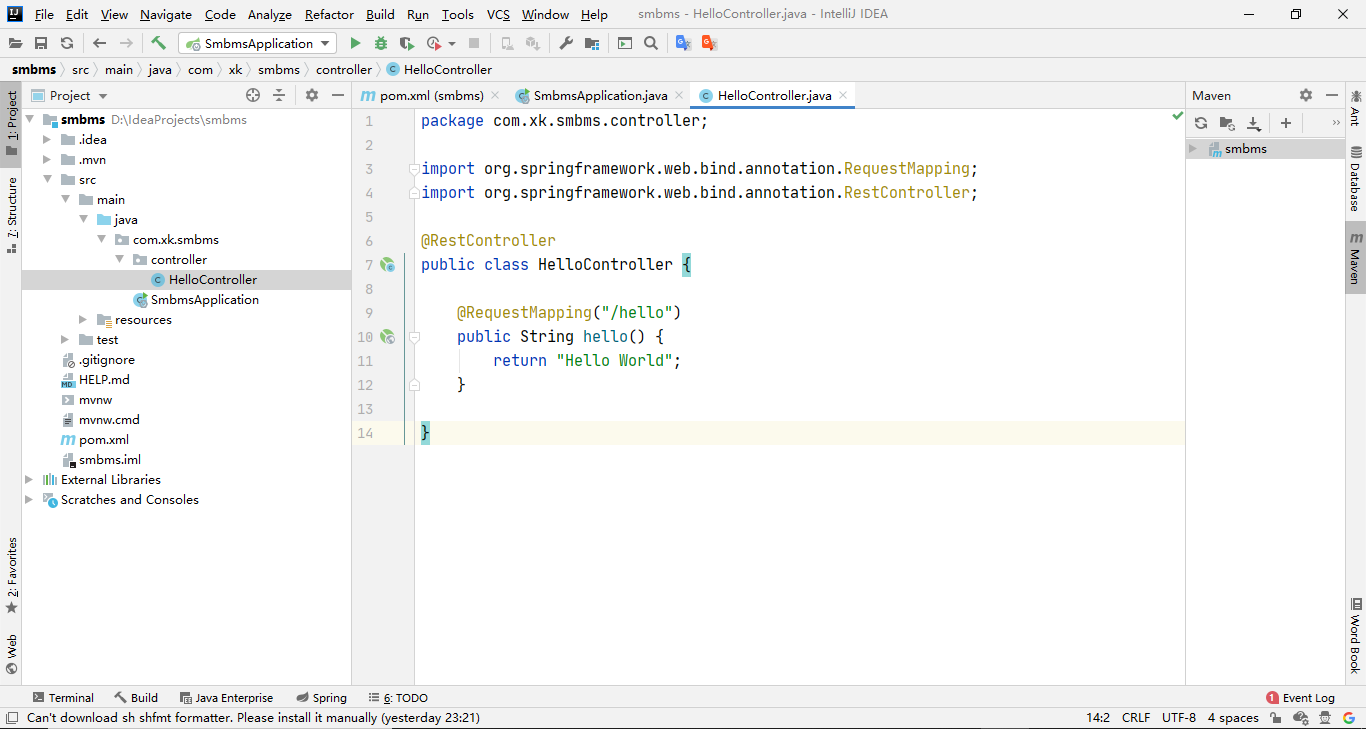Click Maven Generate Sources folder icon
Image resolution: width=1366 pixels, height=729 pixels.
click(x=1227, y=123)
